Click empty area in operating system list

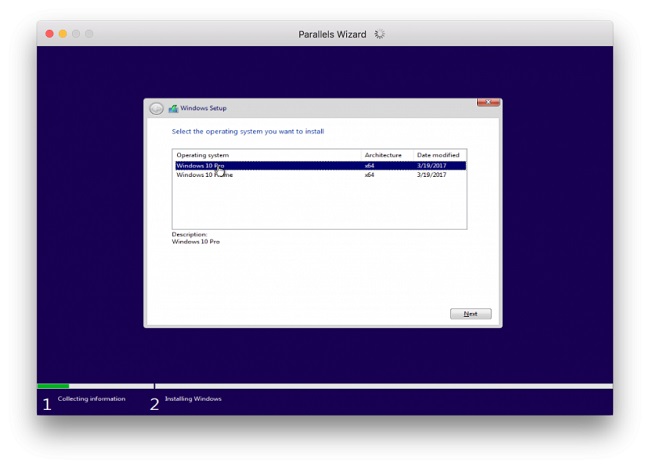[318, 205]
